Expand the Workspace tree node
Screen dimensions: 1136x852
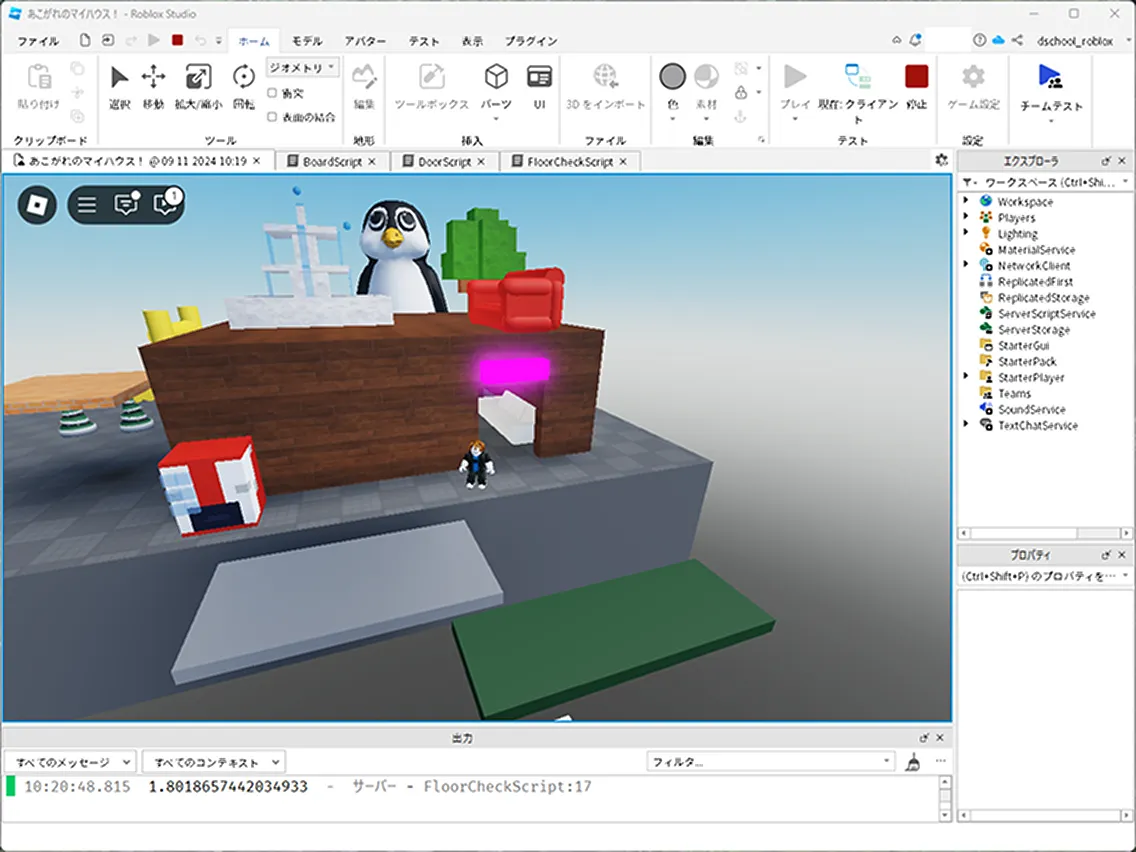pyautogui.click(x=966, y=201)
